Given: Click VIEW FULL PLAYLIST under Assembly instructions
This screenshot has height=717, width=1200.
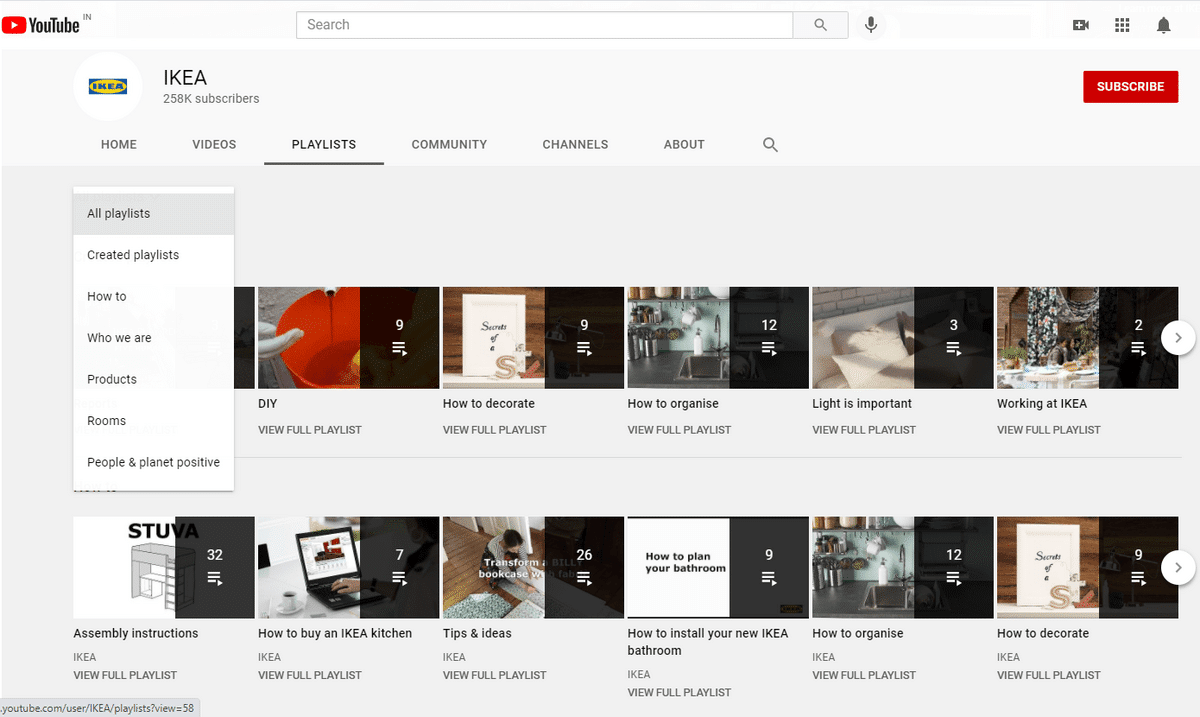Looking at the screenshot, I should click(x=125, y=676).
